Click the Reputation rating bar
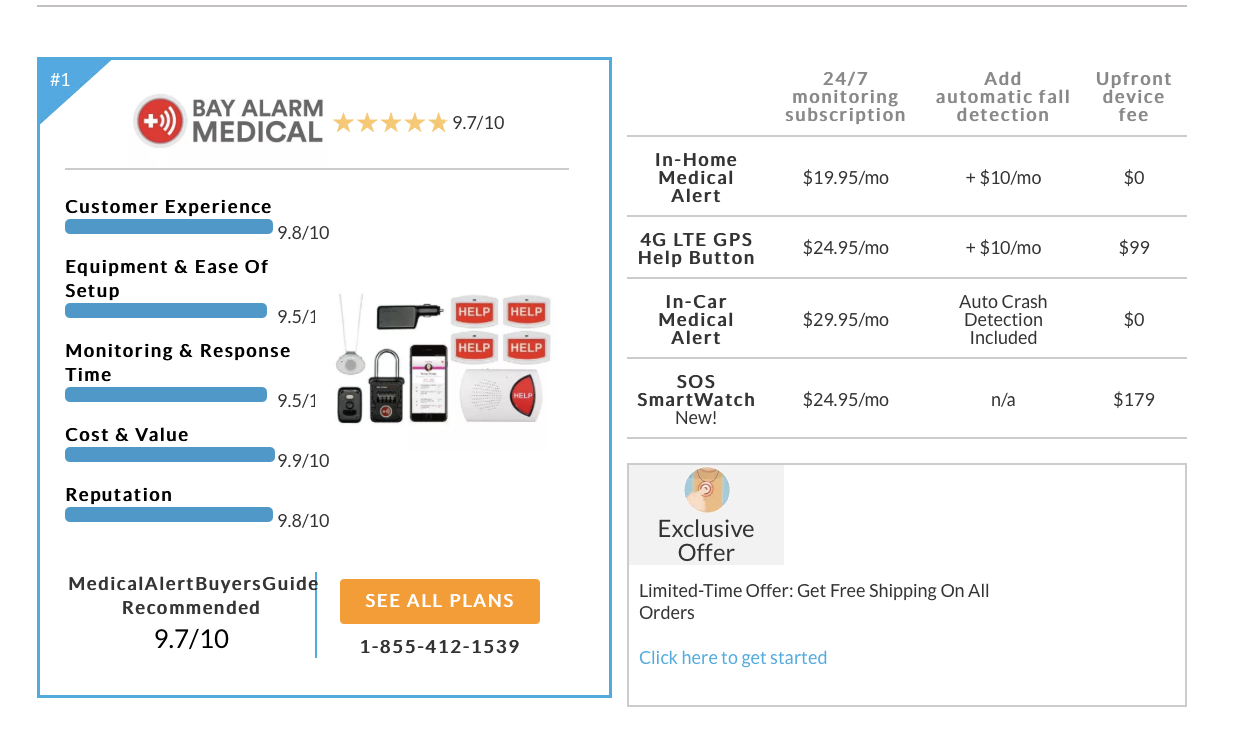The image size is (1238, 738). click(169, 515)
